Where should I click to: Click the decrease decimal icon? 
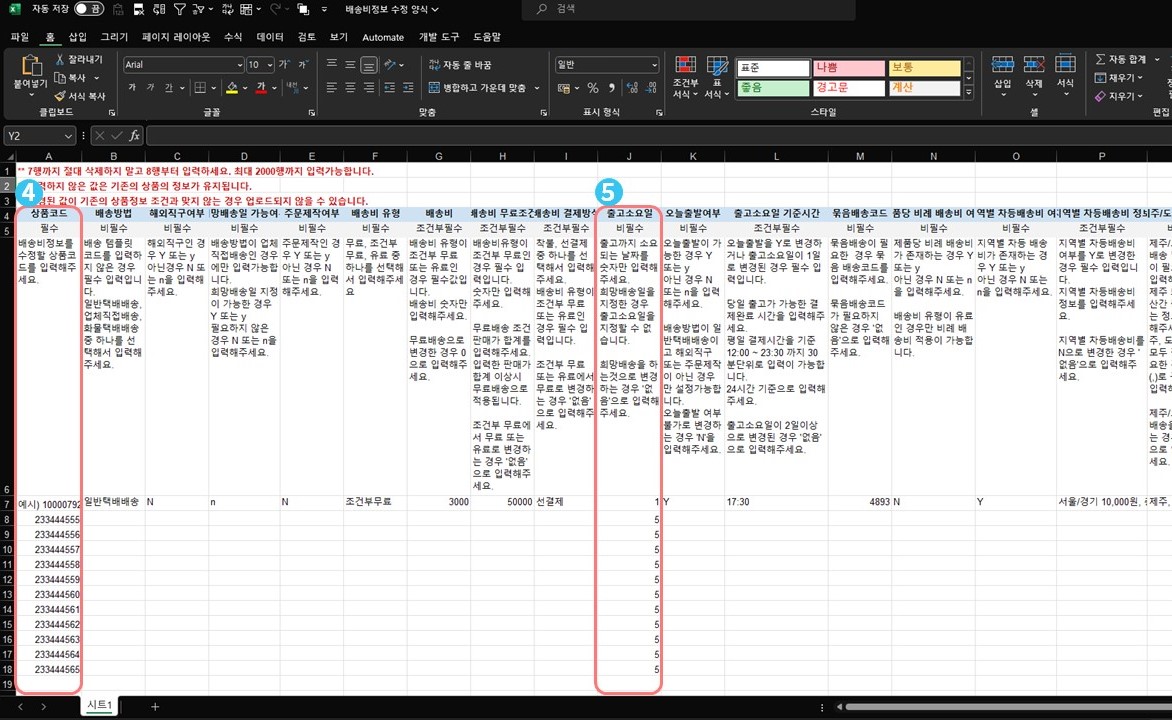point(651,88)
